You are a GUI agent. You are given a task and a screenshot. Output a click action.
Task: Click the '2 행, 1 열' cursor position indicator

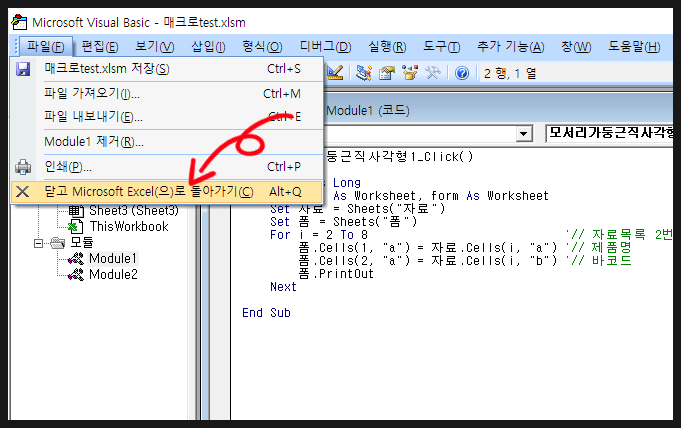coord(510,73)
